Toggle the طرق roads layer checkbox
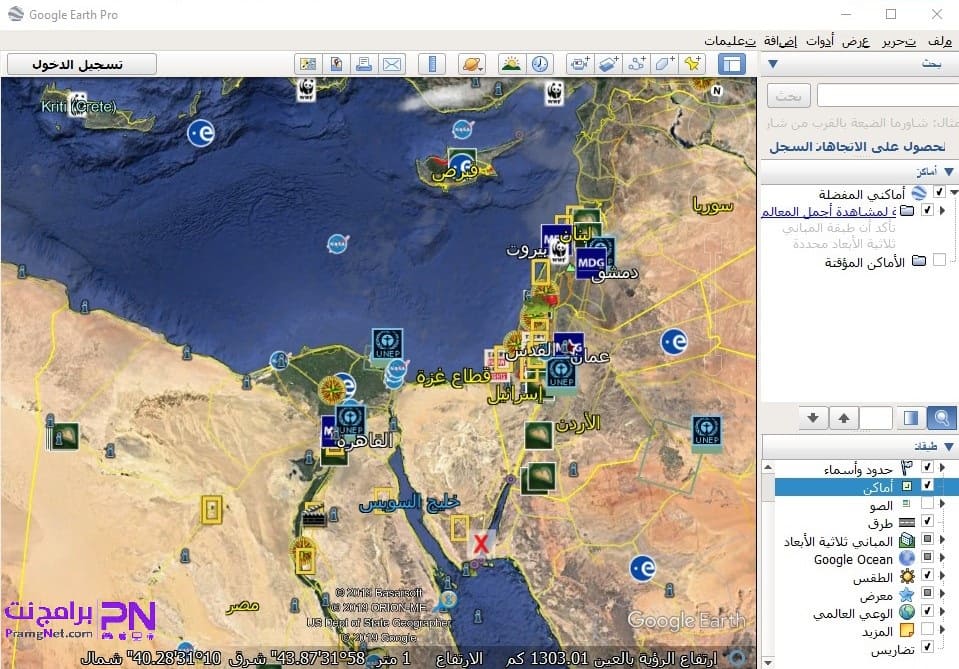The image size is (959, 669). pyautogui.click(x=927, y=521)
